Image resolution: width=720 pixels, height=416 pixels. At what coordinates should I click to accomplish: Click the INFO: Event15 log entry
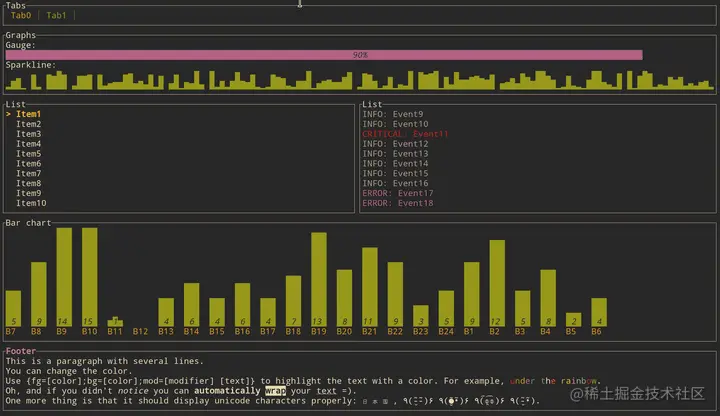coord(395,173)
